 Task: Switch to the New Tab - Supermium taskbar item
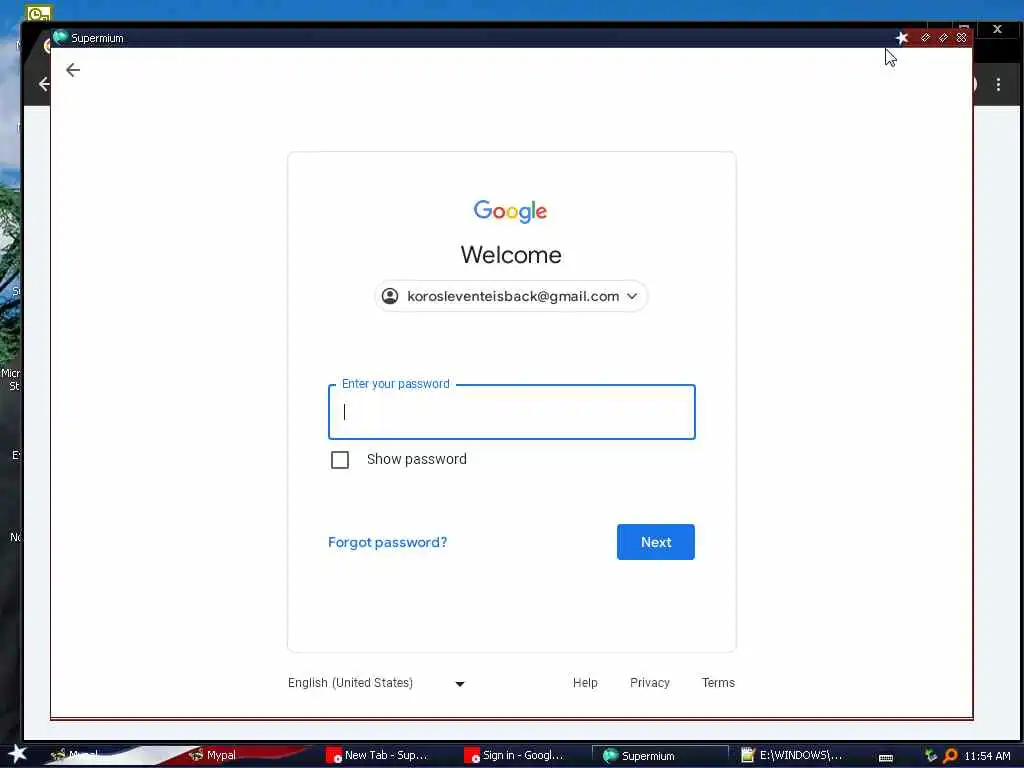click(x=377, y=755)
